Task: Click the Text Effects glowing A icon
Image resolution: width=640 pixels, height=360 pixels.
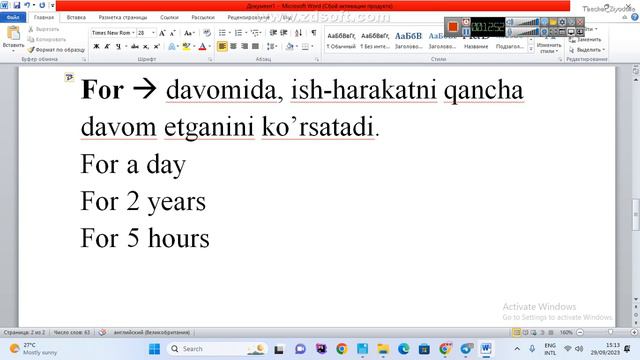Action: coord(172,47)
